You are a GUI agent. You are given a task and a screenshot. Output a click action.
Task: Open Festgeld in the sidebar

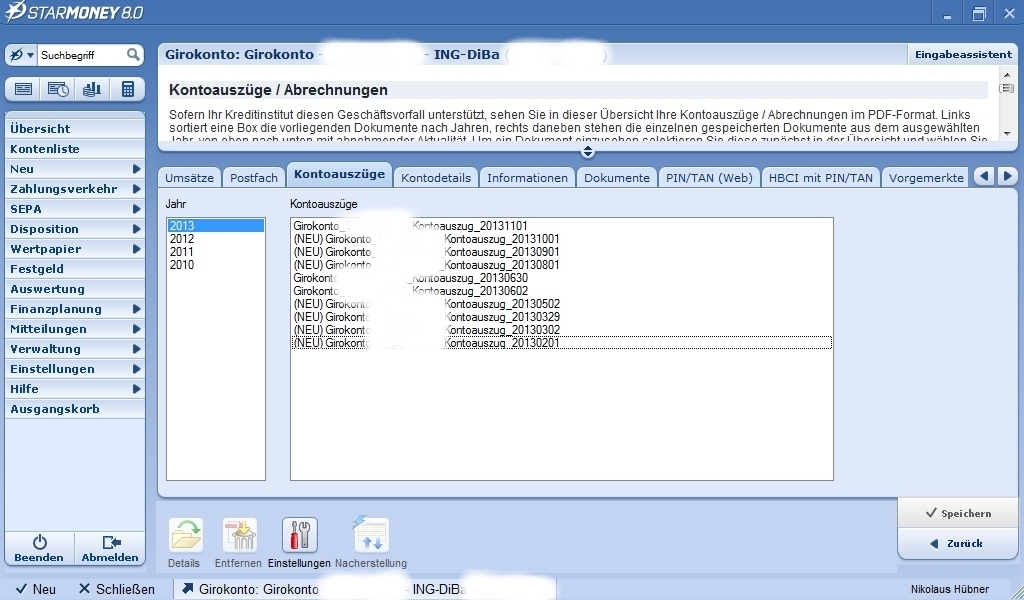(x=74, y=269)
